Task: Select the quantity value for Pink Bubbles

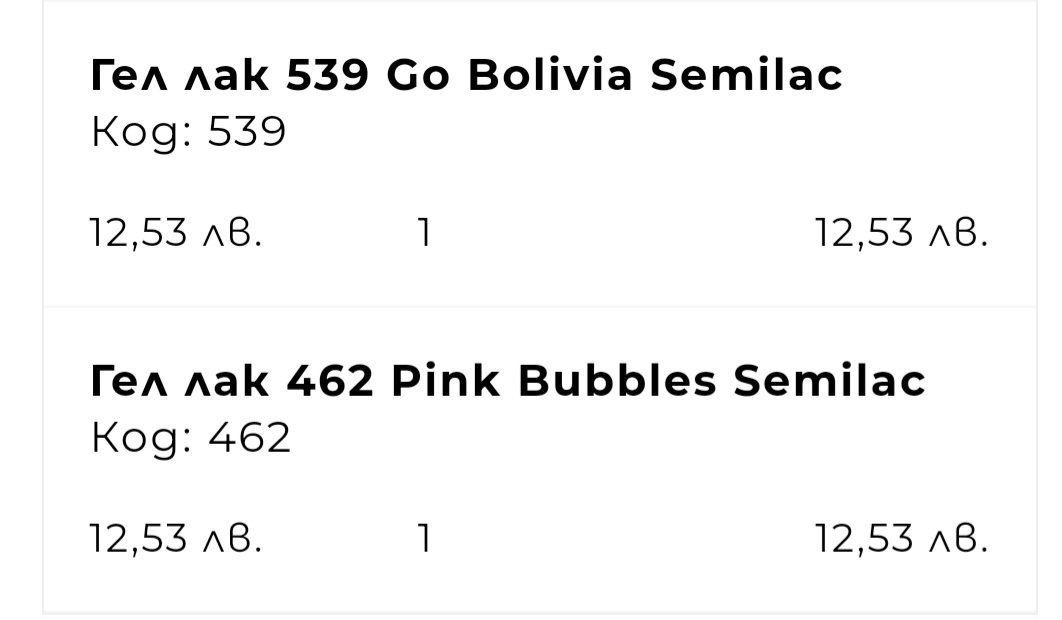Action: point(425,539)
